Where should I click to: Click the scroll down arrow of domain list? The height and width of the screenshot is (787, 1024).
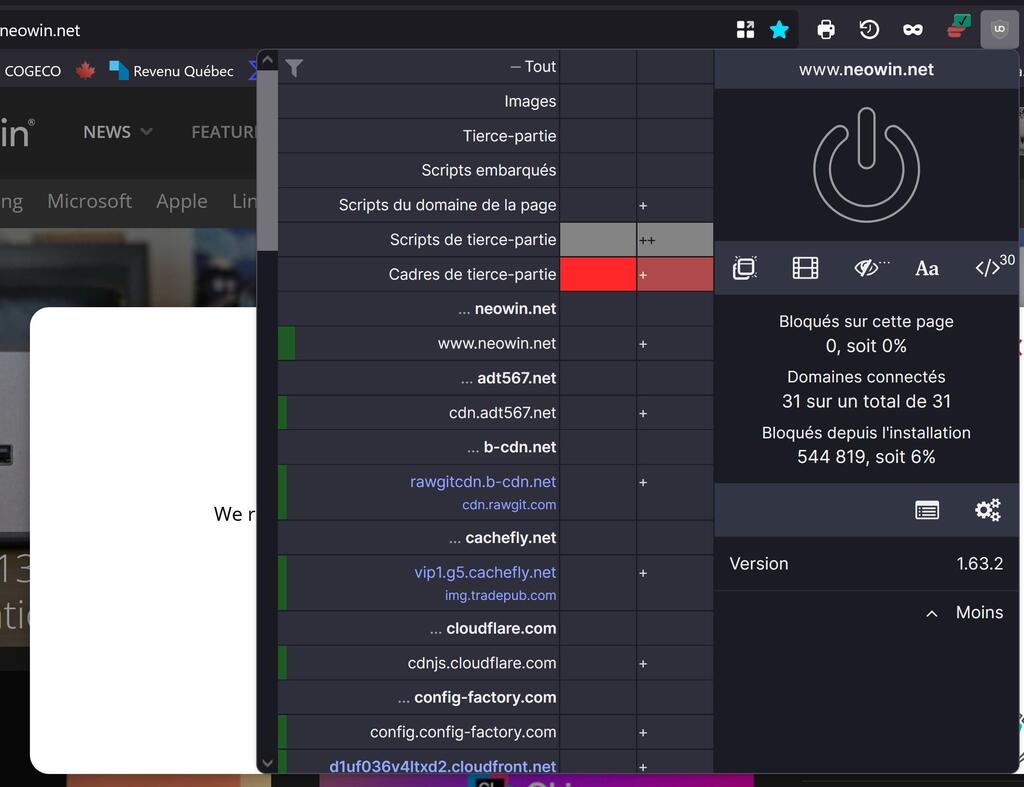point(267,762)
